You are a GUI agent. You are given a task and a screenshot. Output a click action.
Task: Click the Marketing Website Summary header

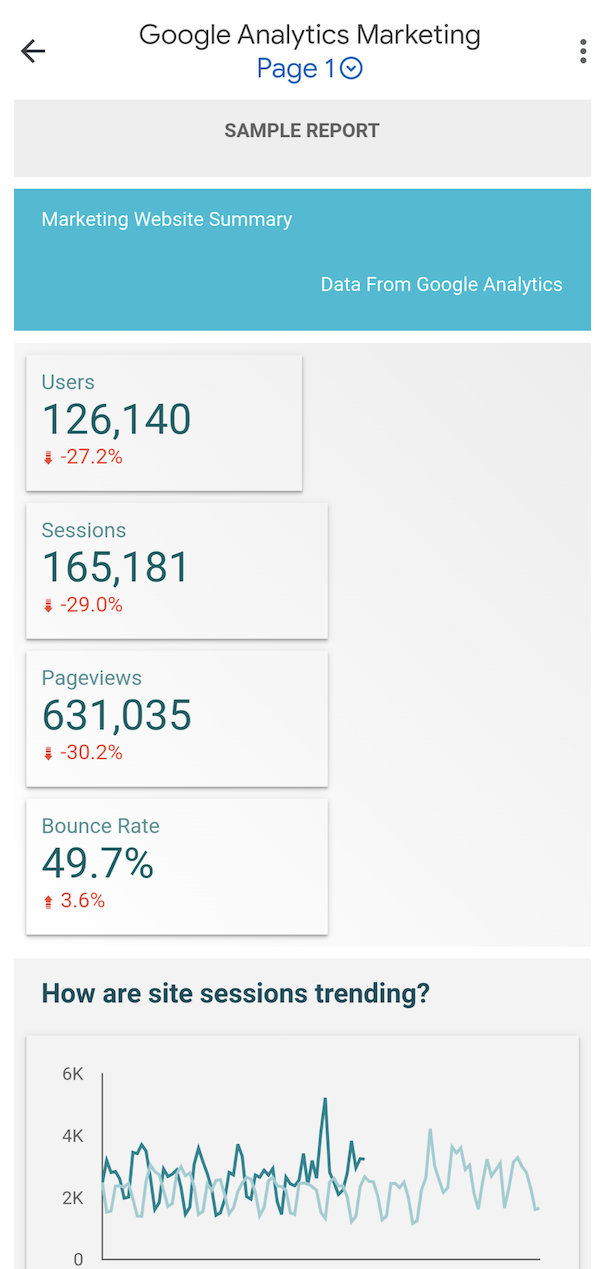point(166,219)
